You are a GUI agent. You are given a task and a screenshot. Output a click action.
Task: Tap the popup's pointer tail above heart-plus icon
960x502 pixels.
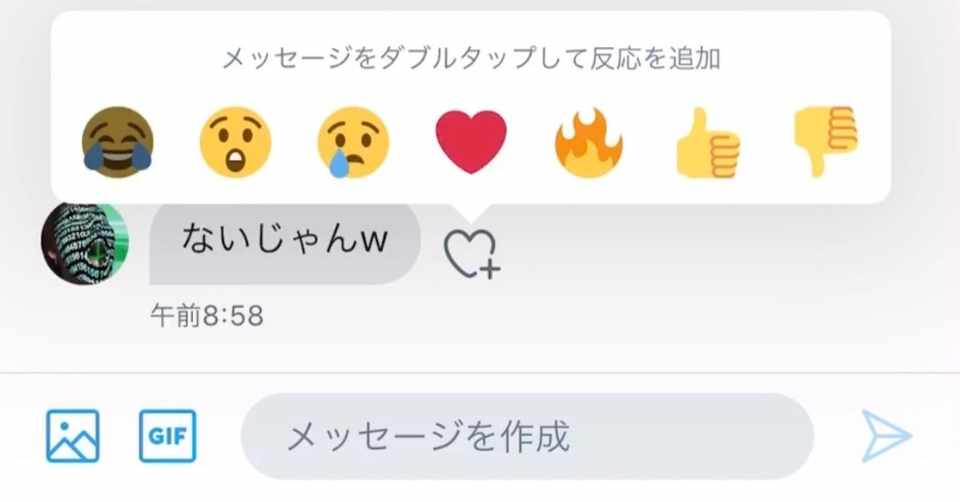471,212
